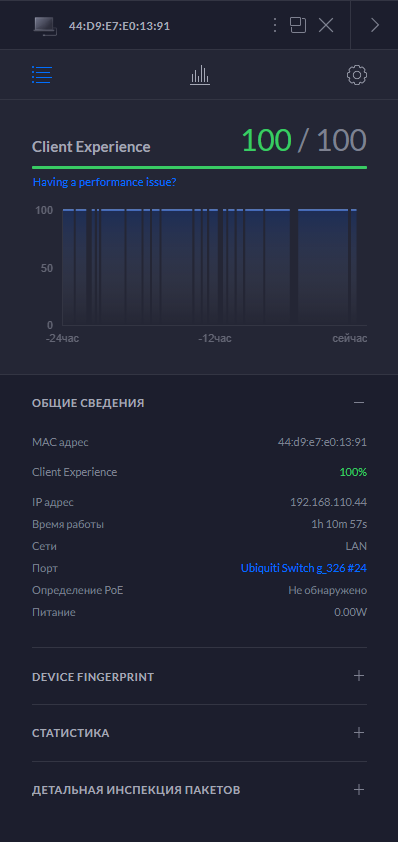This screenshot has width=398, height=842.
Task: Pop out the panel with the window icon
Action: point(298,25)
